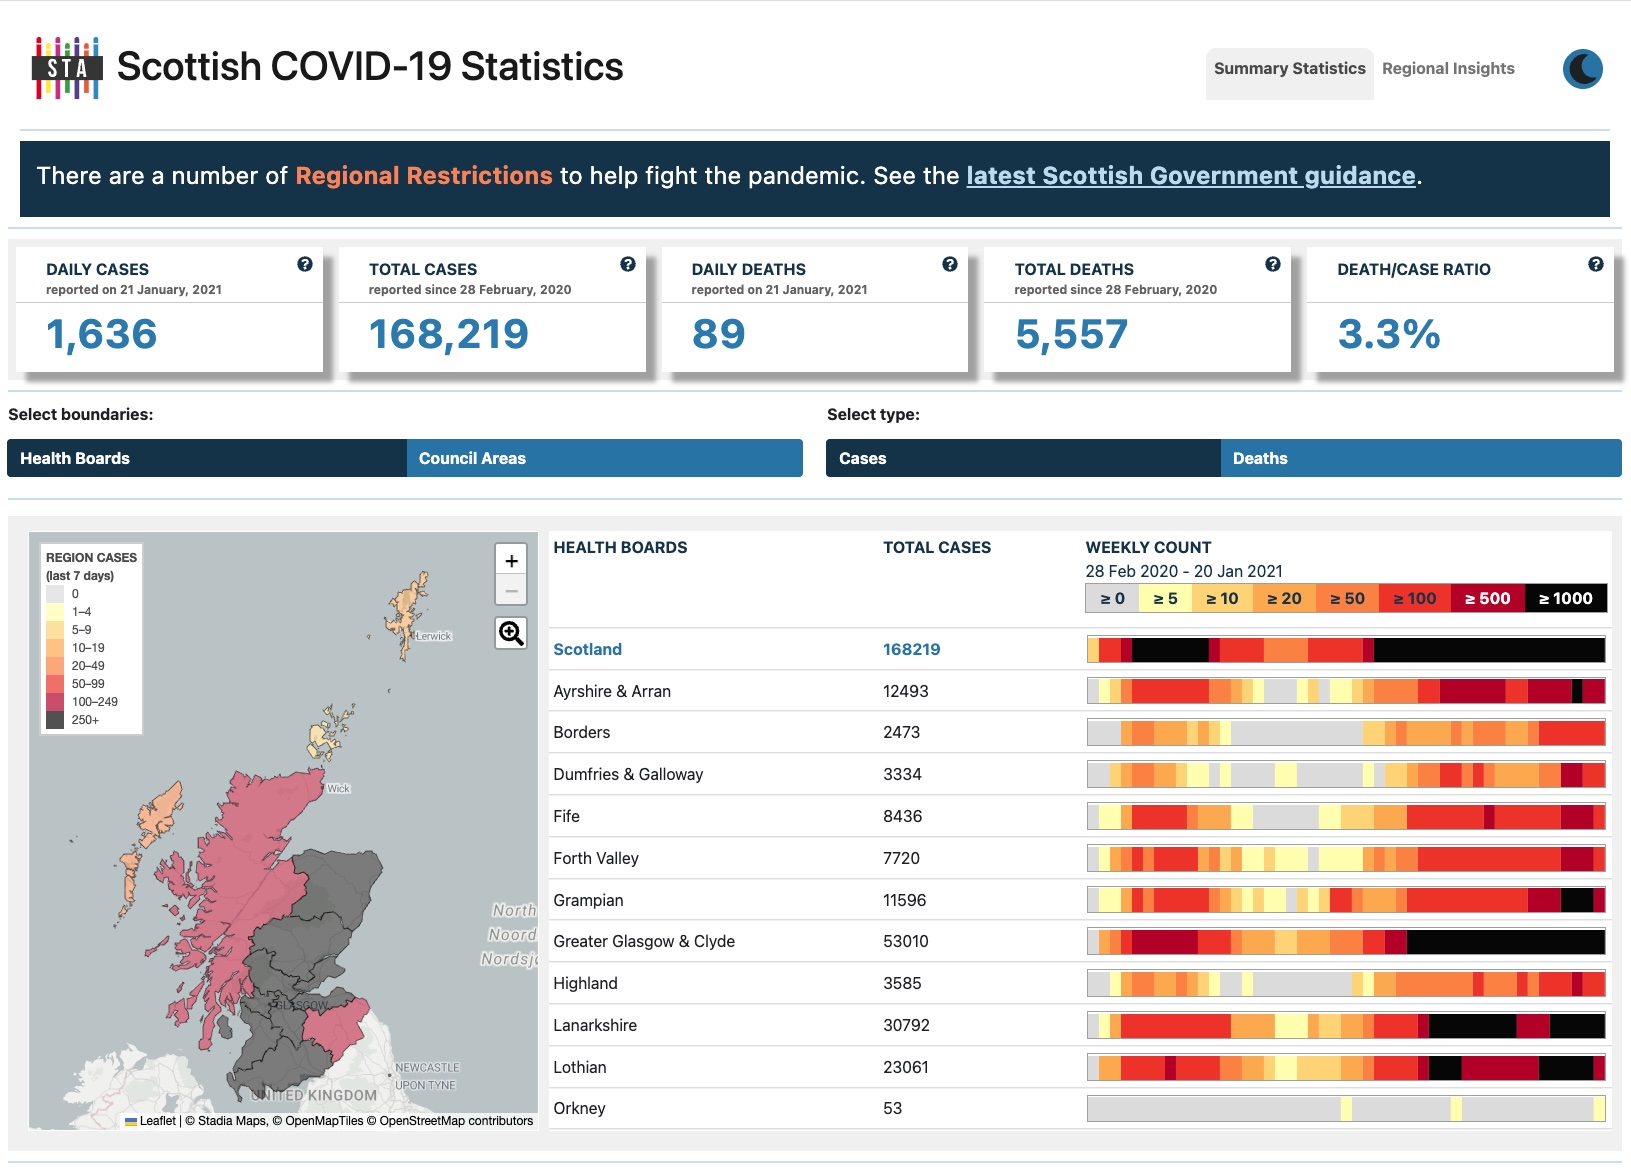Click the Scotland row link
Image resolution: width=1631 pixels, height=1173 pixels.
587,649
